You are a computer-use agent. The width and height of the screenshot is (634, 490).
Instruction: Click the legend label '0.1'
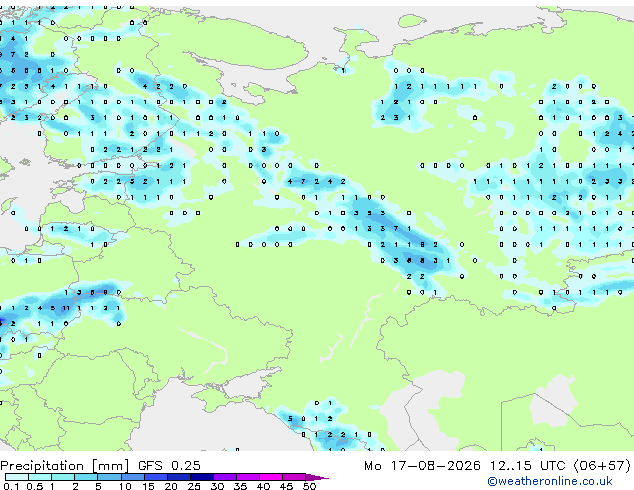[11, 486]
